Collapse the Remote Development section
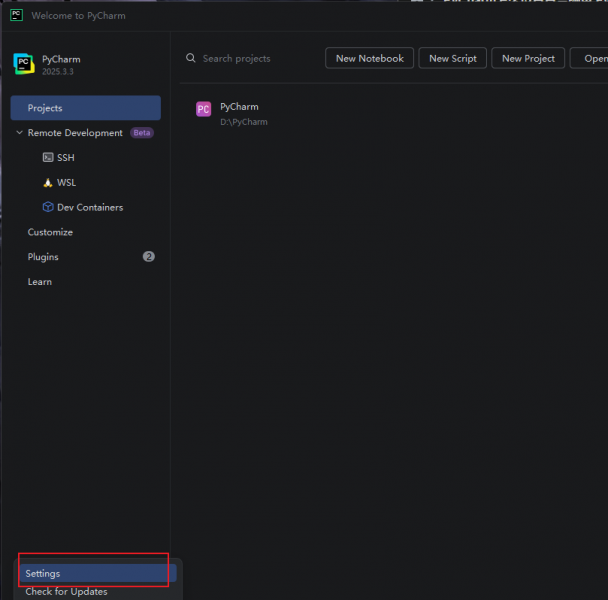608x600 pixels. [19, 133]
